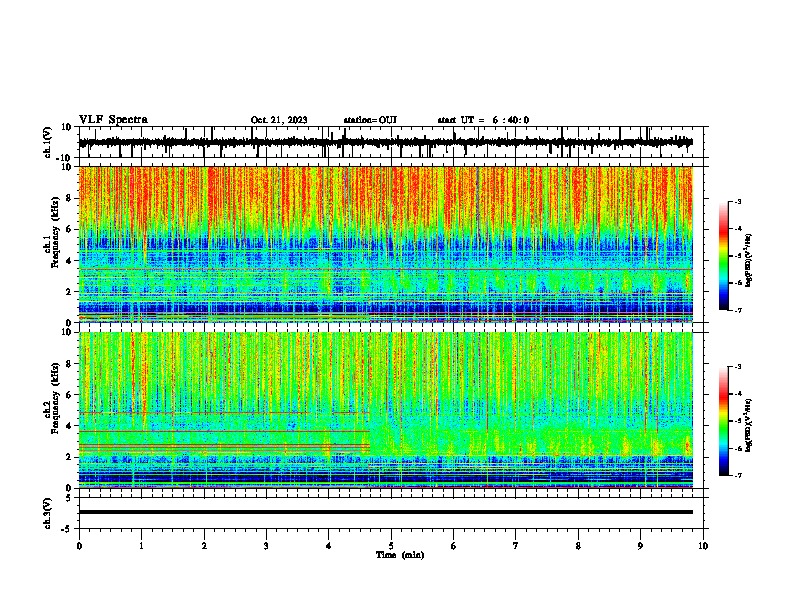Click time axis tick label "8"
The image size is (792, 612).
(x=578, y=546)
